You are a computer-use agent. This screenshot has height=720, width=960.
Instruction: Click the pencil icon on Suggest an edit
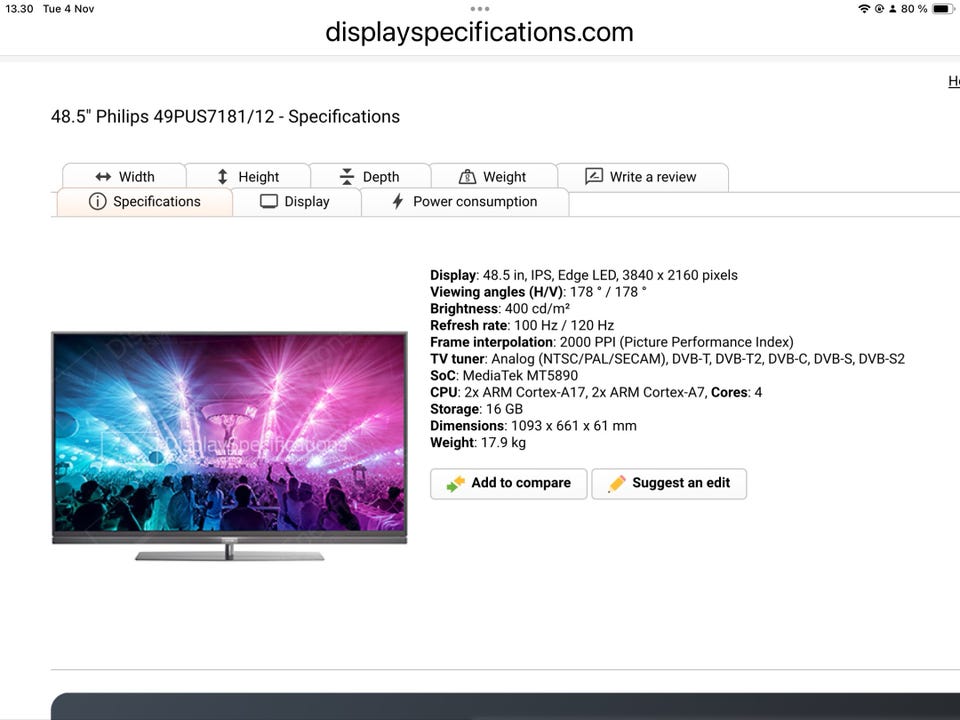[617, 484]
